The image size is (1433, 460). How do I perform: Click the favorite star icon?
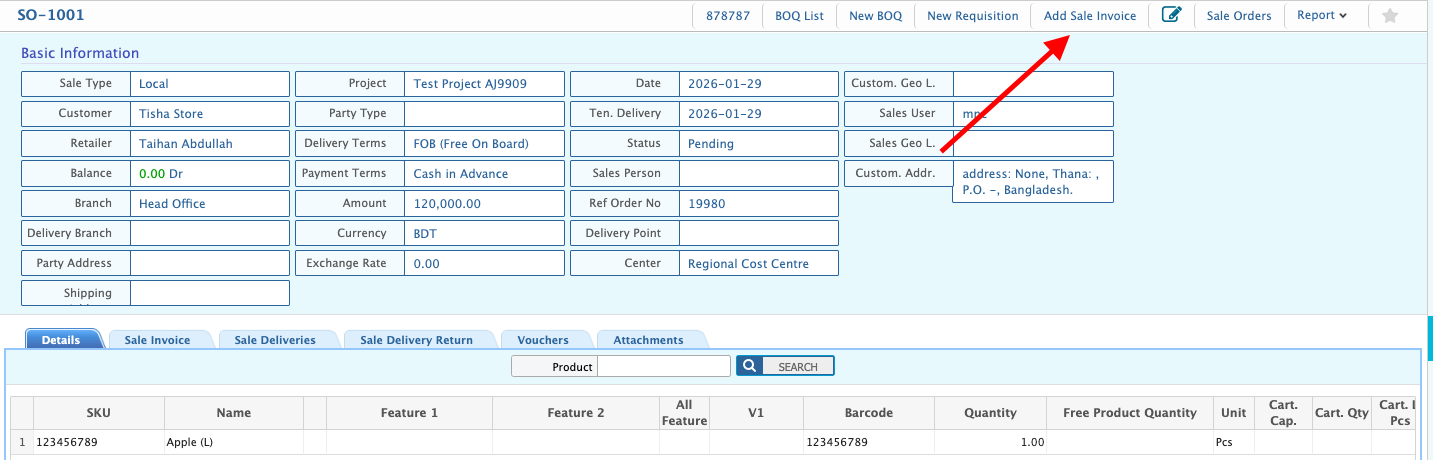point(1389,16)
